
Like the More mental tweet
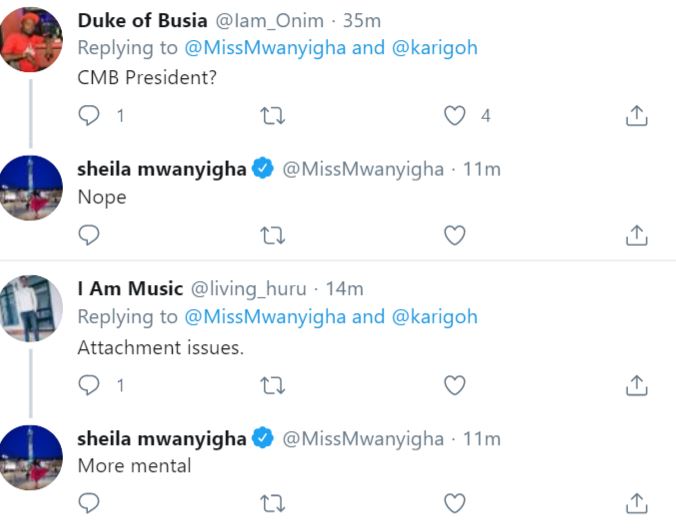pos(455,503)
